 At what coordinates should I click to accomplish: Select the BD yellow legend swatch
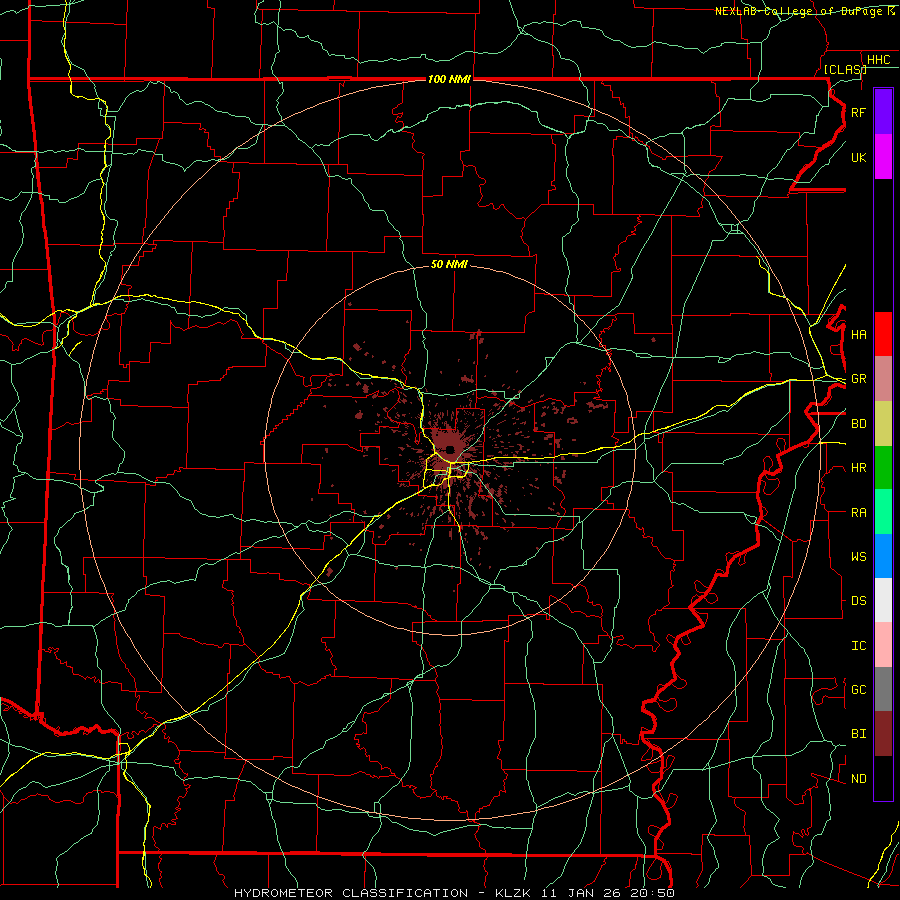883,424
